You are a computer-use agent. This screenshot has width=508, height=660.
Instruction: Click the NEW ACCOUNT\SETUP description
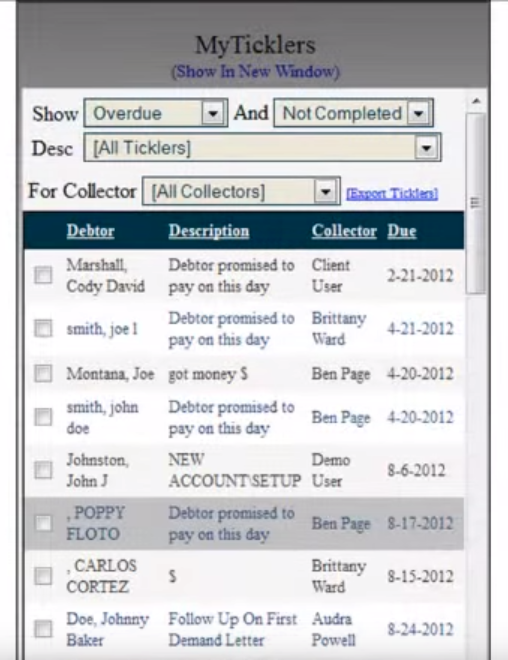[235, 470]
